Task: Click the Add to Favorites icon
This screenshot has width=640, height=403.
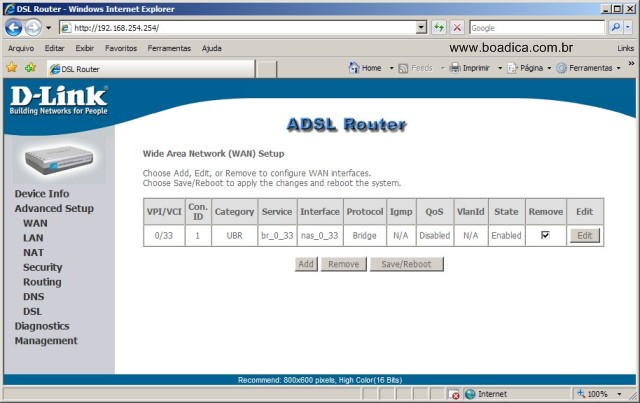Action: pyautogui.click(x=30, y=67)
